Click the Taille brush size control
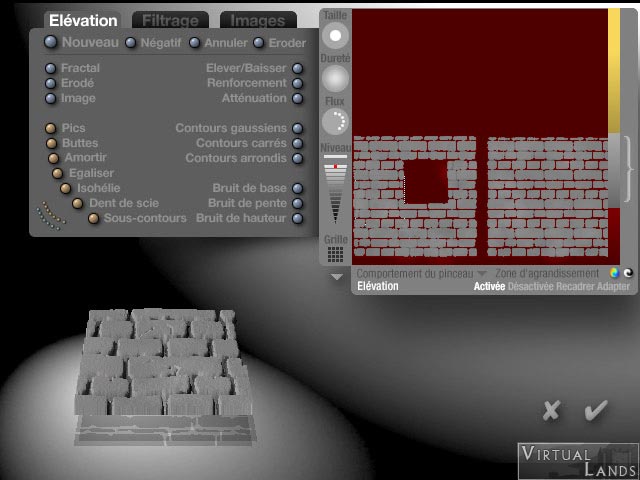 pos(336,37)
